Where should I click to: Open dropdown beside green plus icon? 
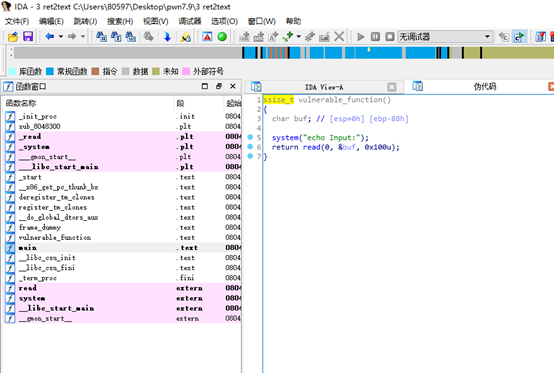pos(299,36)
